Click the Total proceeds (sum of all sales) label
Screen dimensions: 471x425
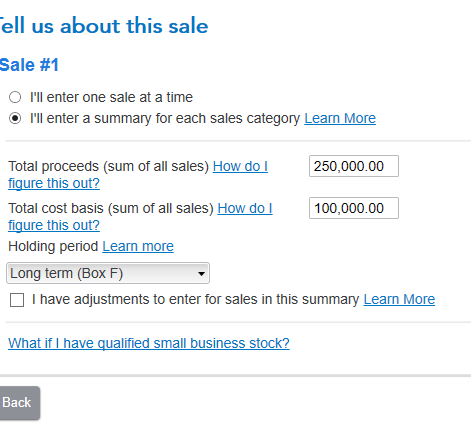(x=109, y=166)
